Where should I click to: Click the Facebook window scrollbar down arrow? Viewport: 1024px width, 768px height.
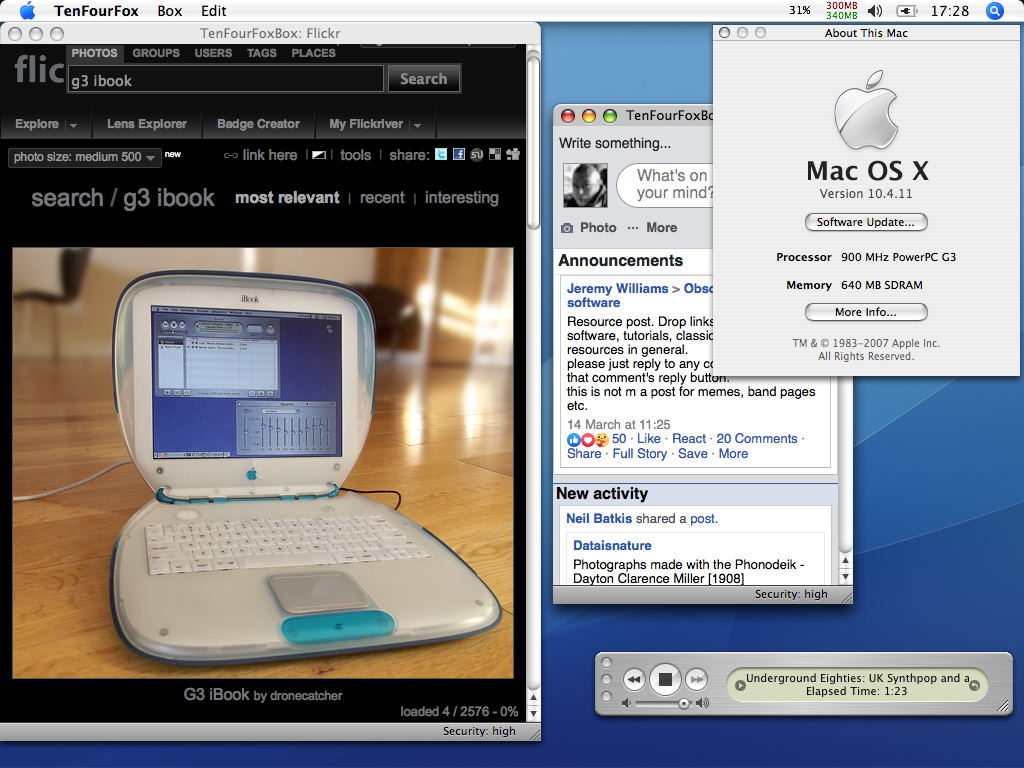tap(845, 577)
